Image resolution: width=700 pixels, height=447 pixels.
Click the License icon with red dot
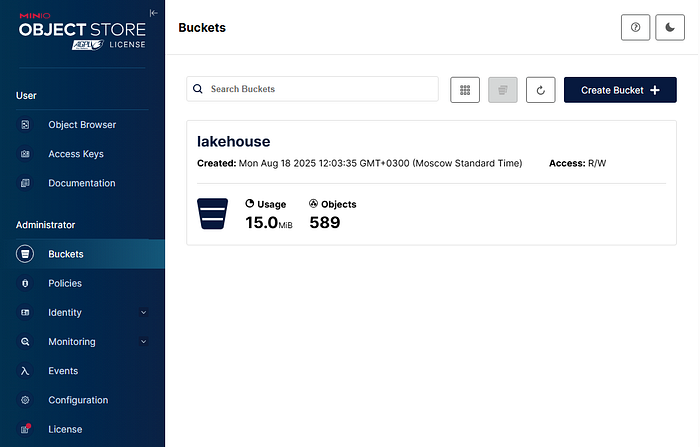(25, 429)
